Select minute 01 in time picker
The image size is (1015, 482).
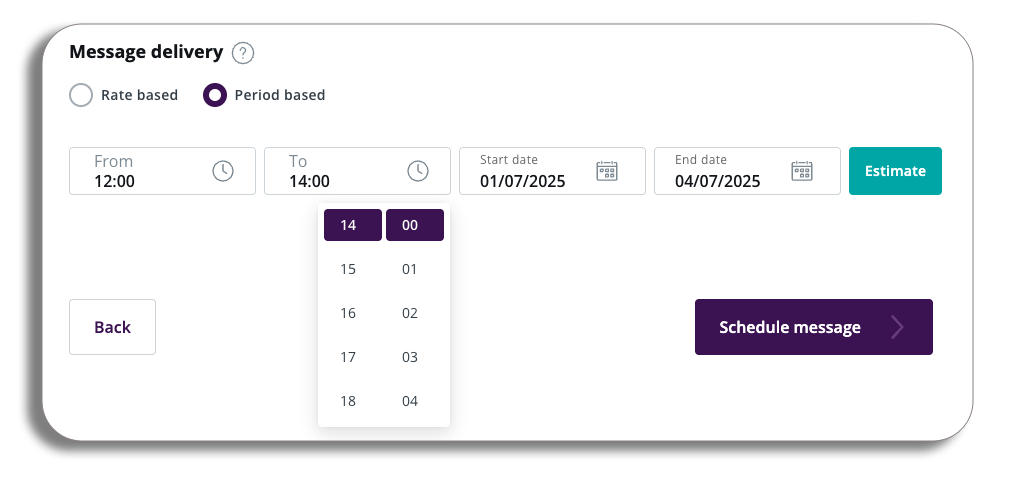click(409, 269)
